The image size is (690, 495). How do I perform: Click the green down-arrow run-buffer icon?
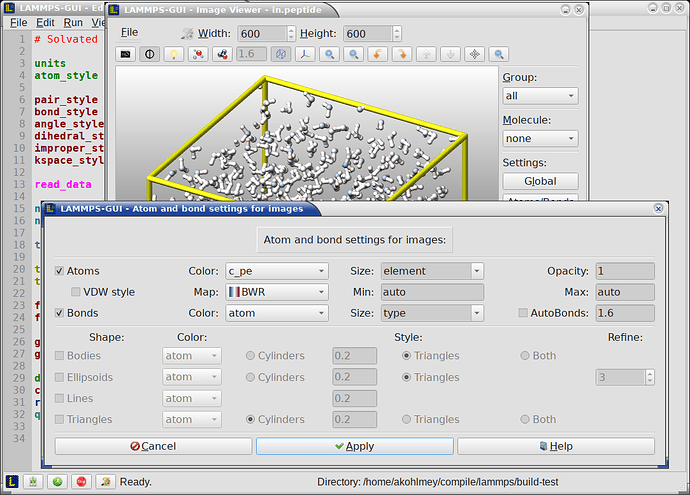pos(33,481)
